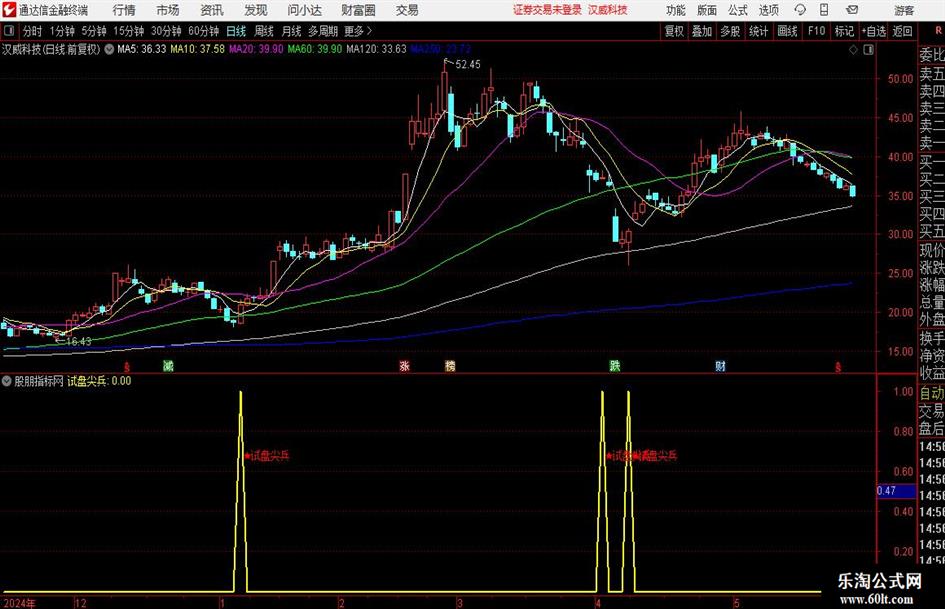Open the mobile phone icon in title bar
This screenshot has width=945, height=609.
[824, 10]
